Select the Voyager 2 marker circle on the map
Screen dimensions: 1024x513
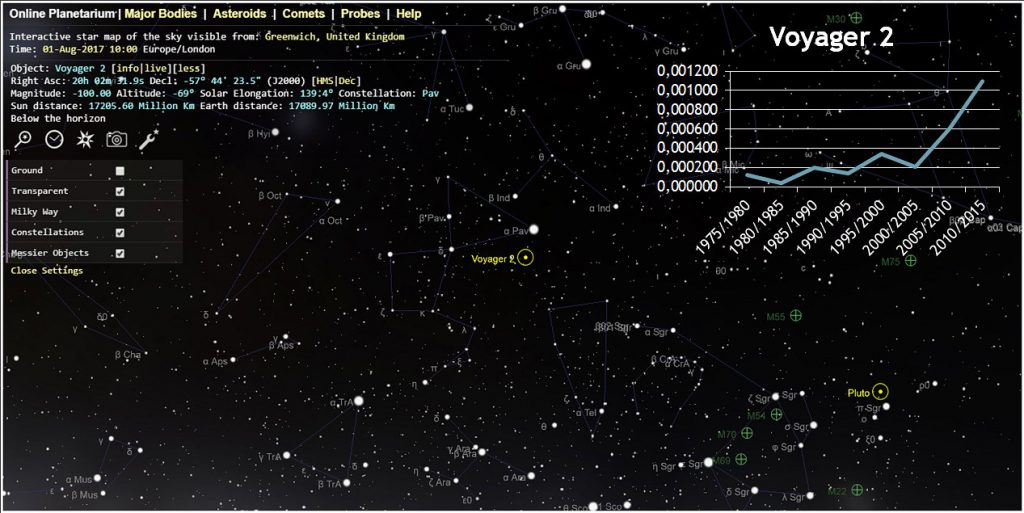pos(526,258)
